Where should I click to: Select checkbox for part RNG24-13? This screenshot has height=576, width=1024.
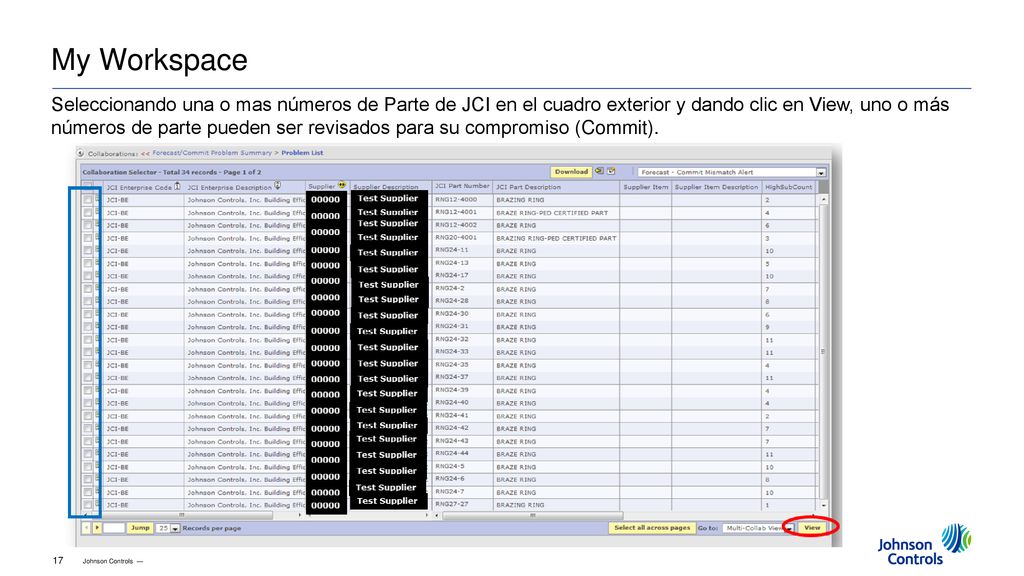tap(88, 264)
